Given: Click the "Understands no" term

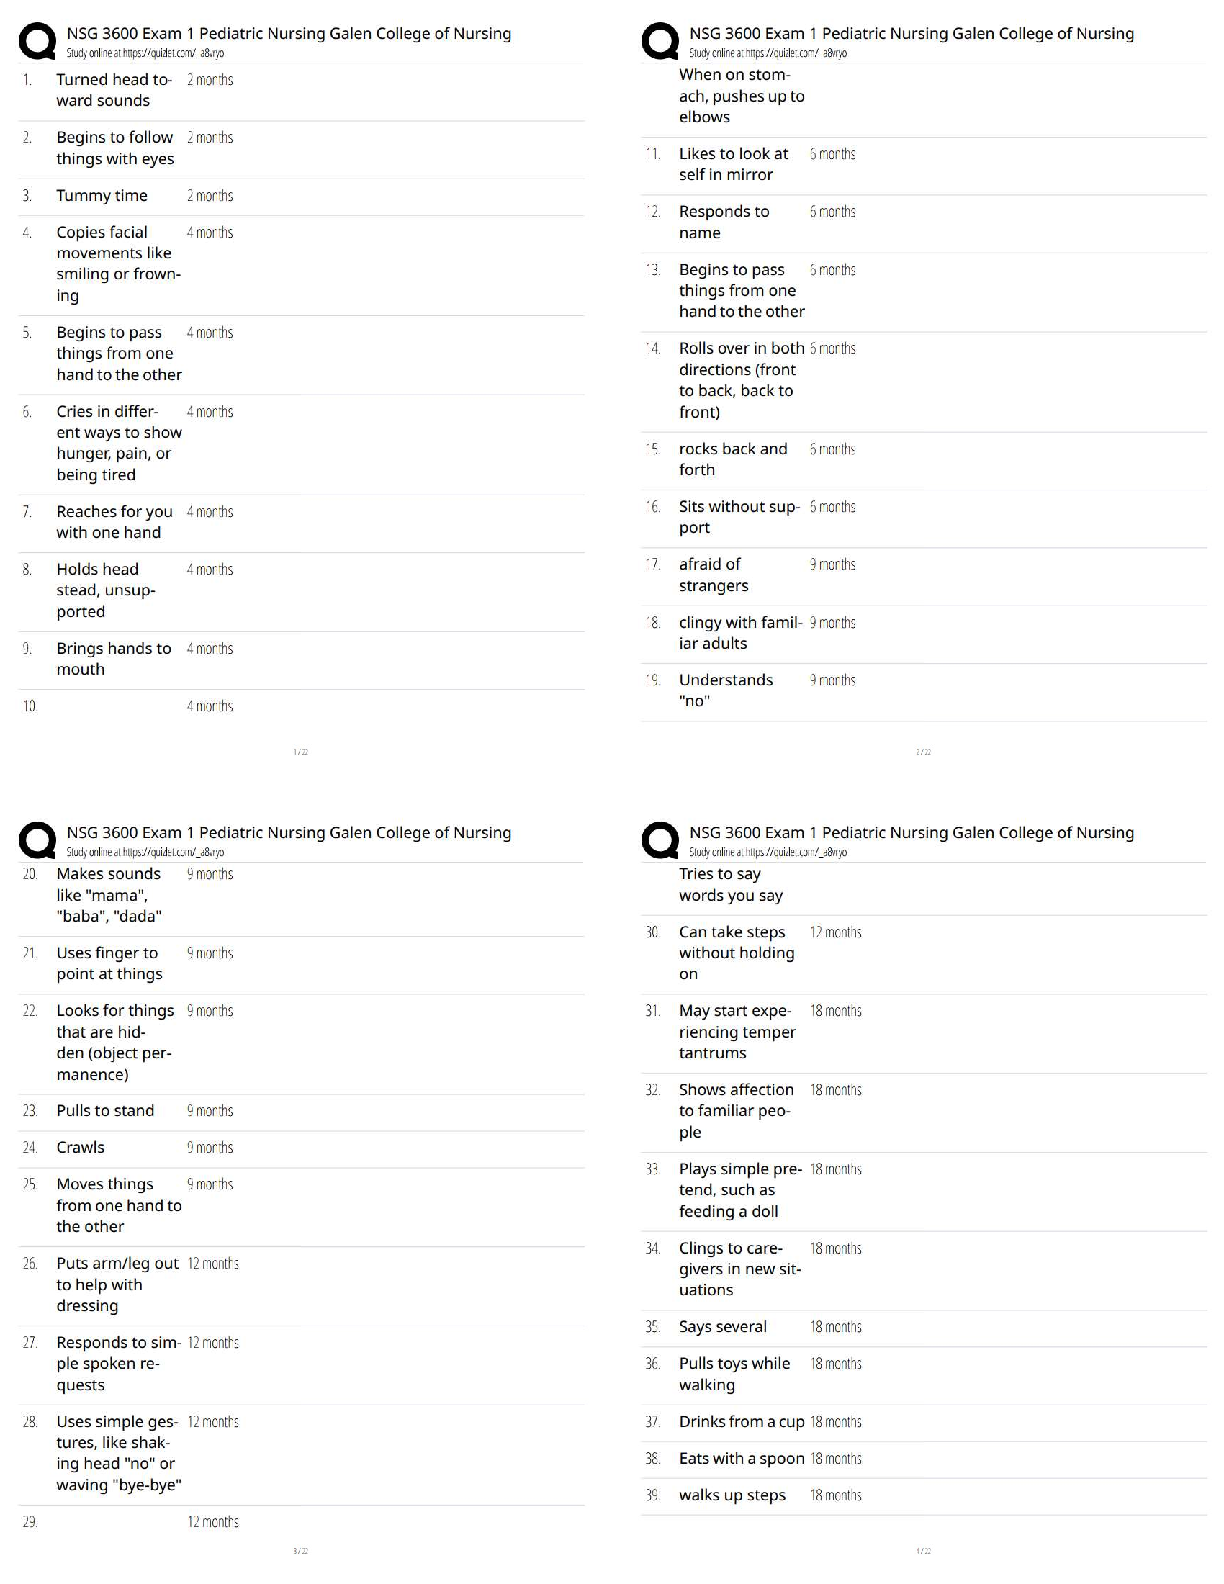Looking at the screenshot, I should pos(725,690).
